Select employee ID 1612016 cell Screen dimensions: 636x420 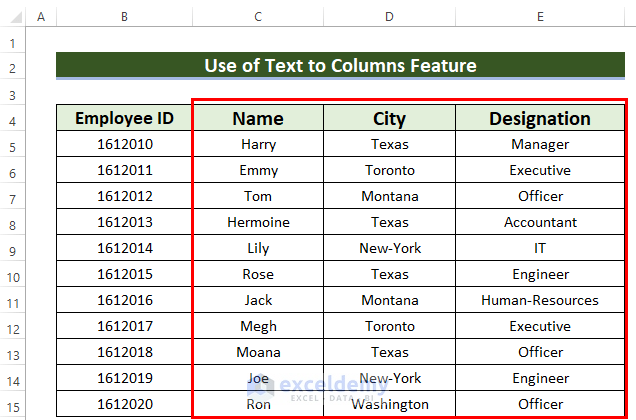click(124, 300)
